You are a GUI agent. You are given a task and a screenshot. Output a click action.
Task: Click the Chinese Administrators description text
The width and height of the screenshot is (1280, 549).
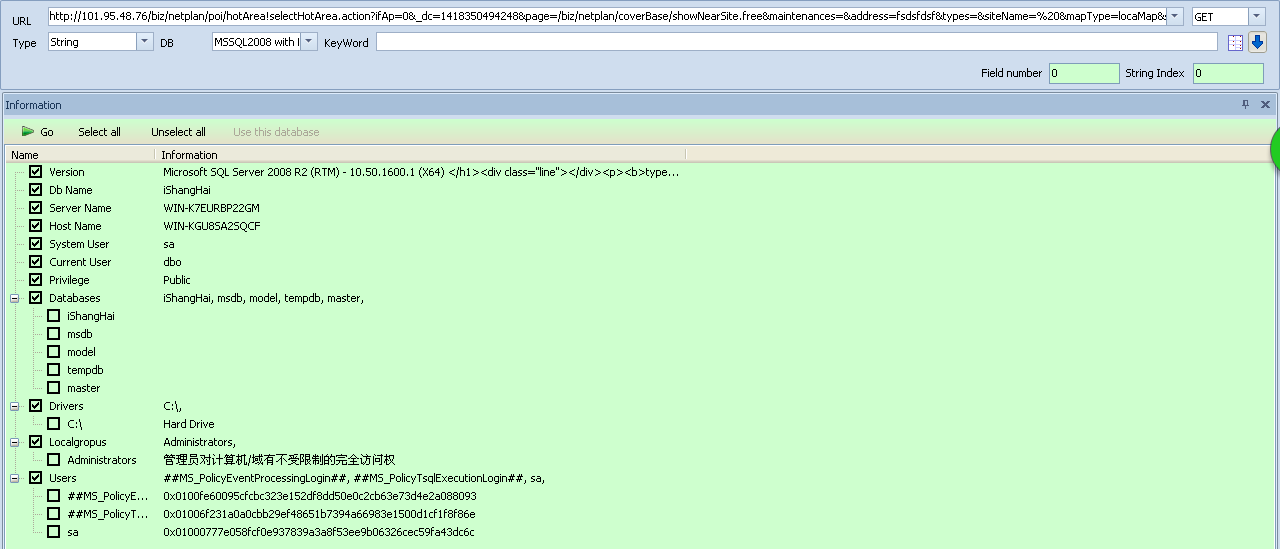[279, 460]
